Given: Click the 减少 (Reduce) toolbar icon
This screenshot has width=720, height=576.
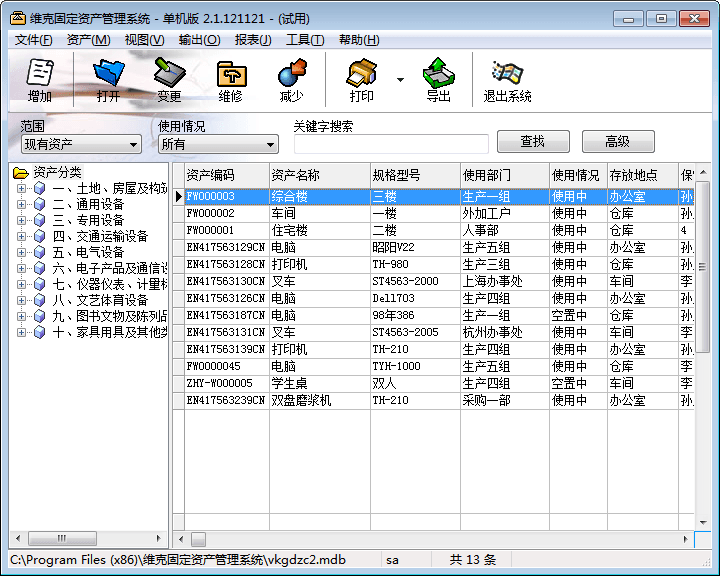Looking at the screenshot, I should 291,80.
